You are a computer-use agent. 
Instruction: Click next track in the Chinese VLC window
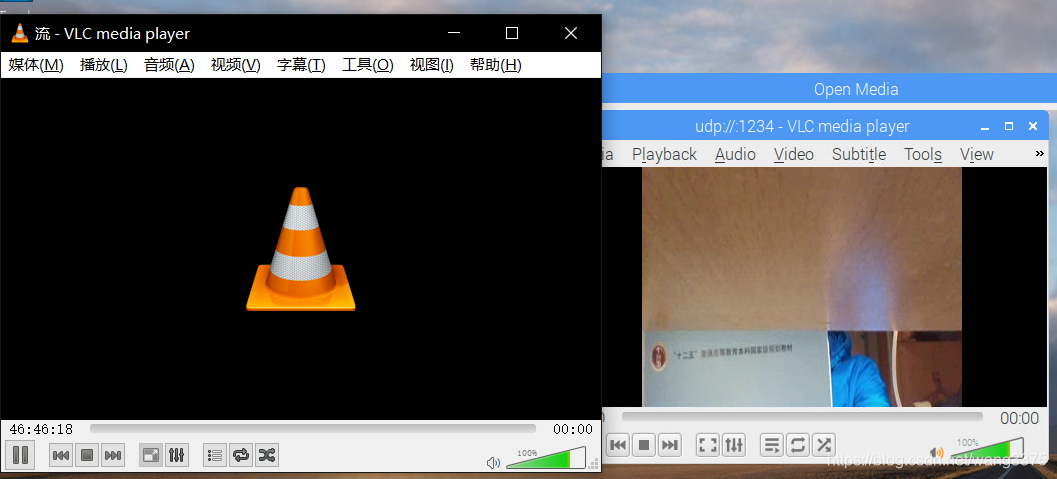(x=113, y=455)
